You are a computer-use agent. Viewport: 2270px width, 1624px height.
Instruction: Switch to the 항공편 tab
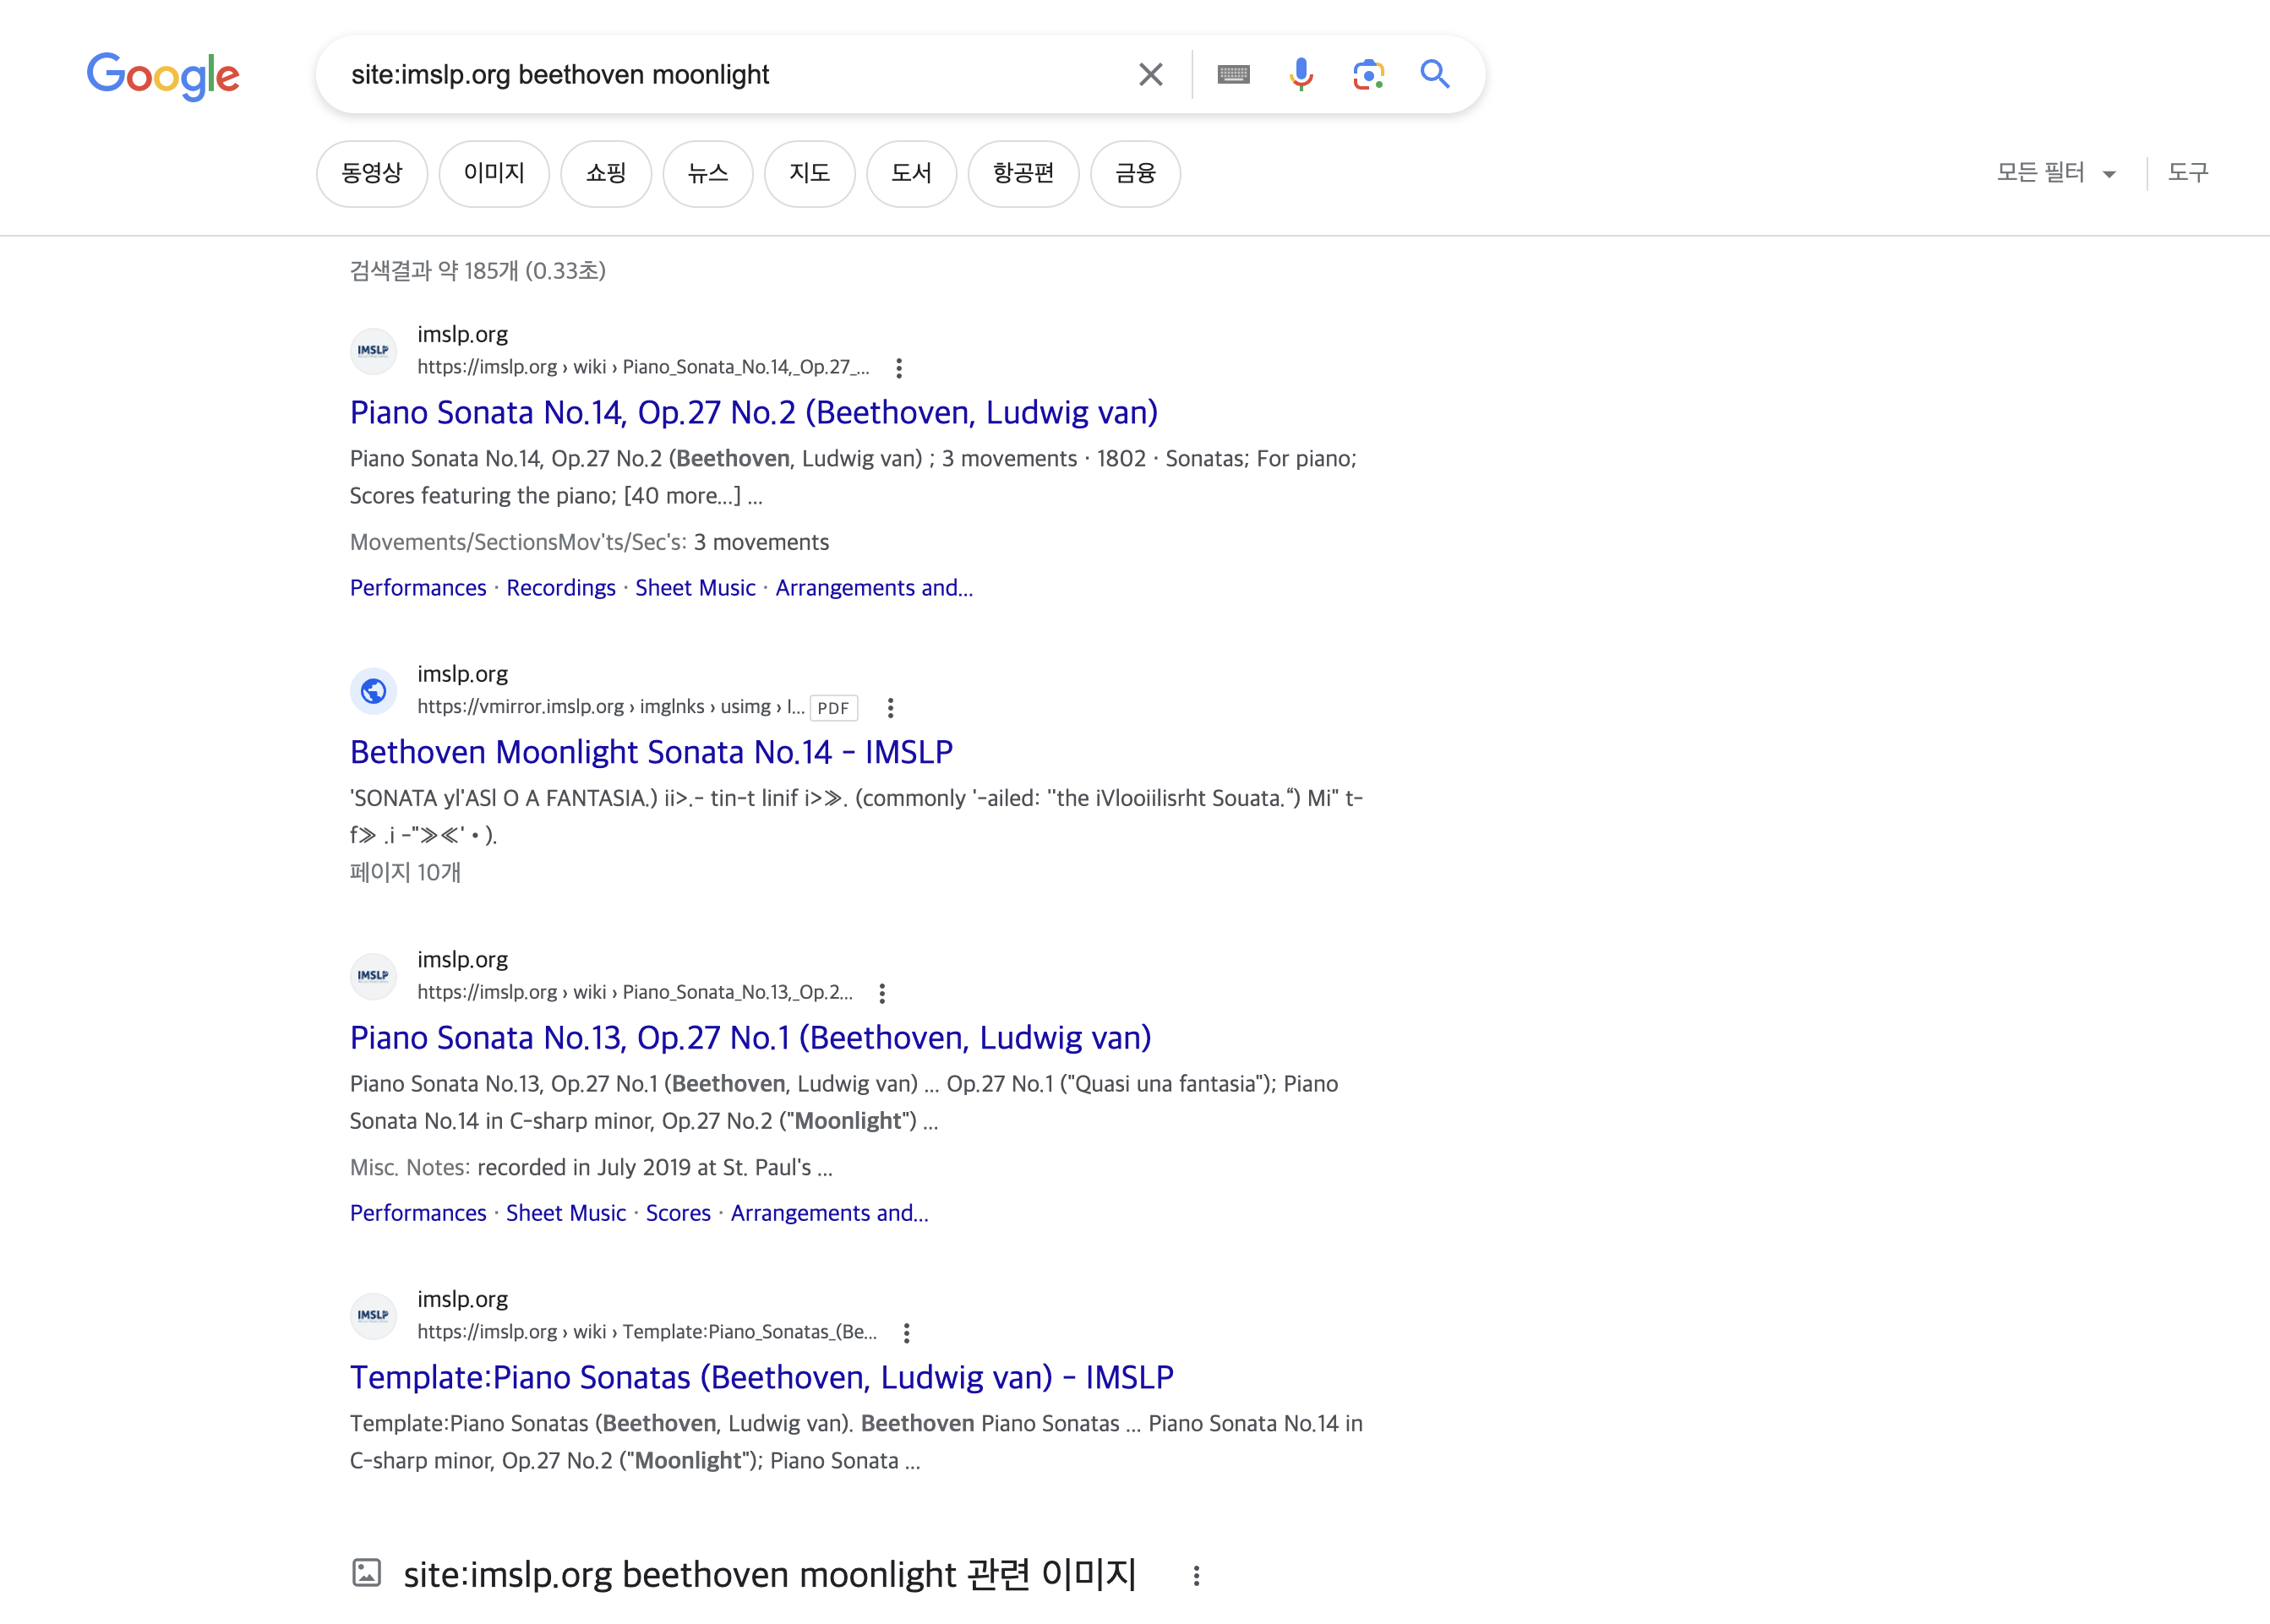[1023, 173]
